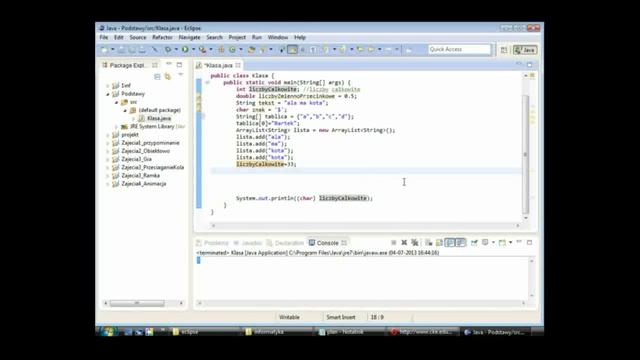Switch to the Problems tab

(x=212, y=243)
